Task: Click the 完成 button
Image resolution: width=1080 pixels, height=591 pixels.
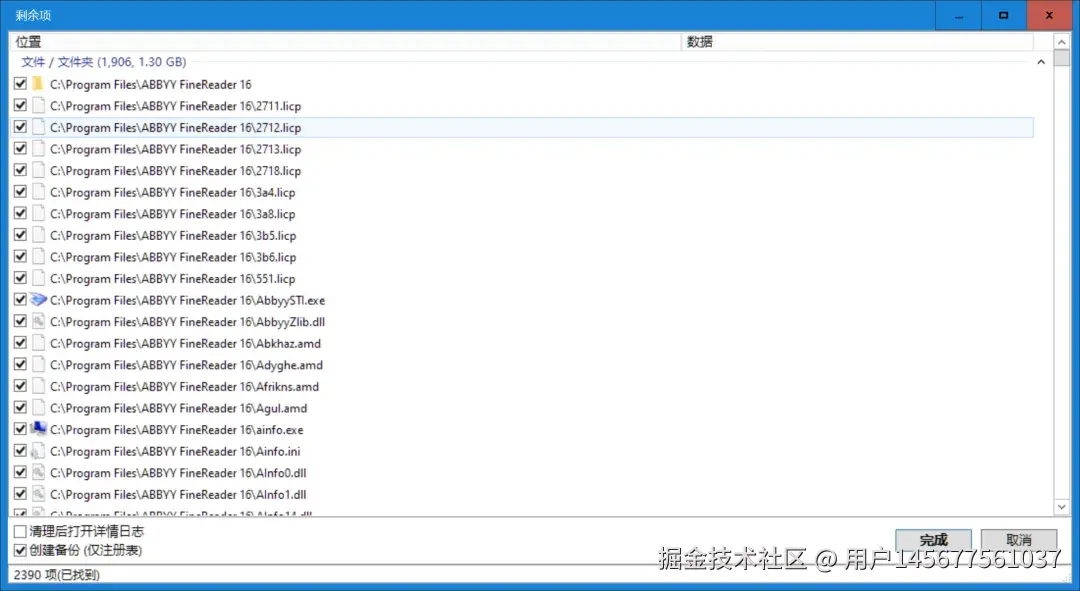Action: click(x=932, y=539)
